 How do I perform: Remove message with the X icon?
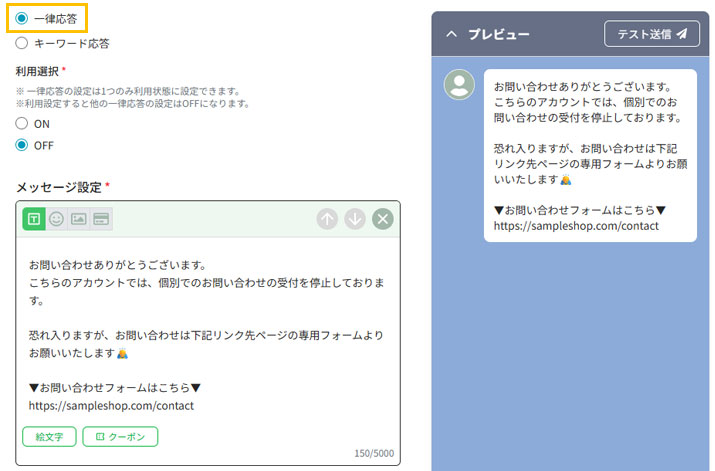383,219
